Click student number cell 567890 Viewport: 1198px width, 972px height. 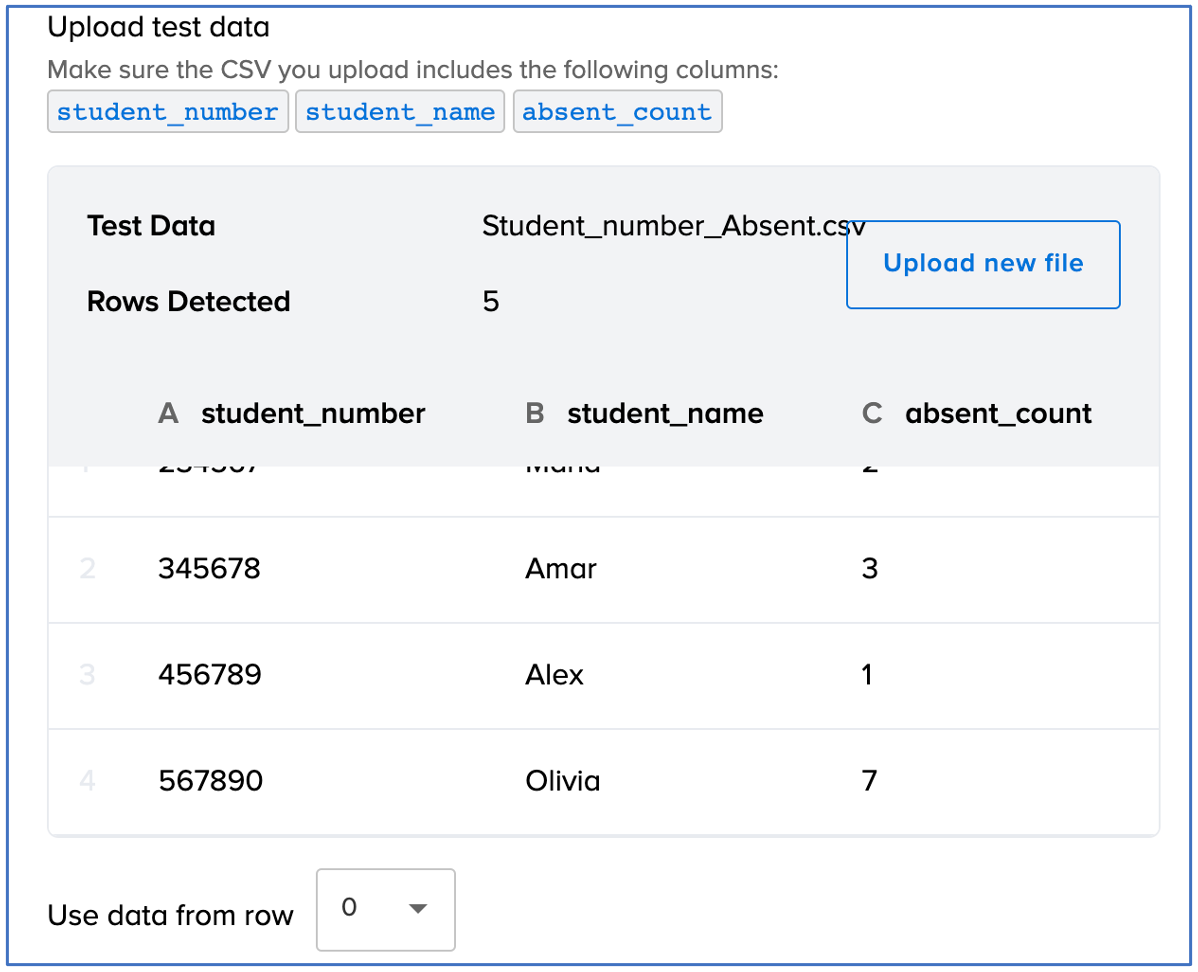(210, 780)
